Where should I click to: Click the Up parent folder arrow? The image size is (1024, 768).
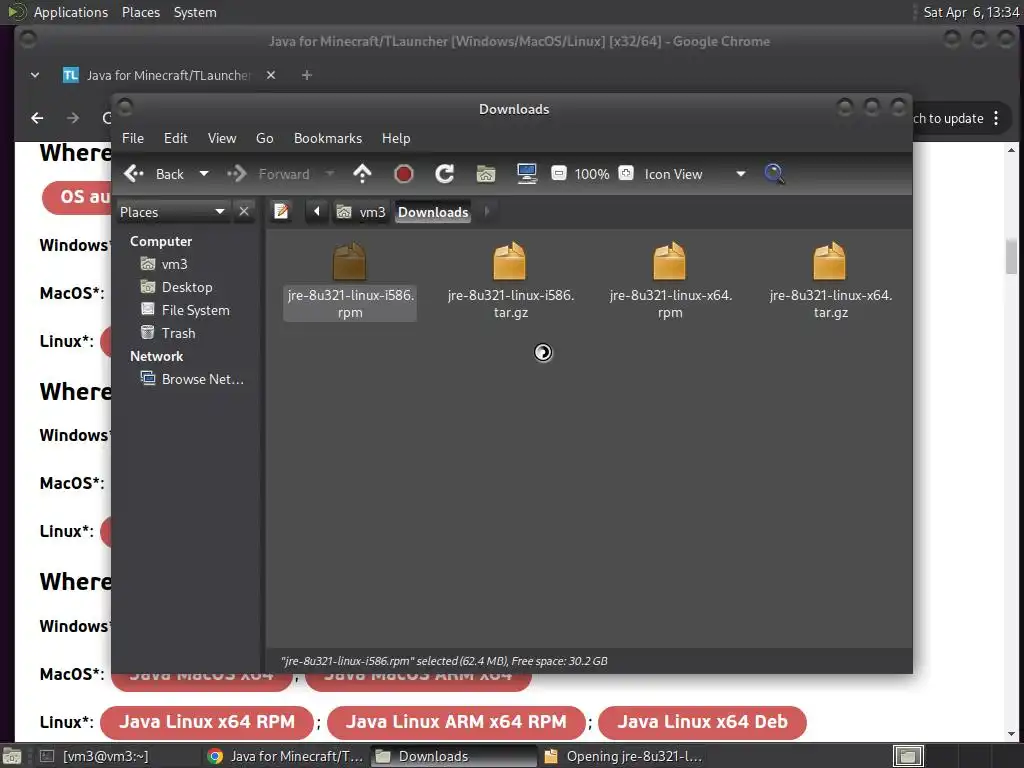point(362,174)
